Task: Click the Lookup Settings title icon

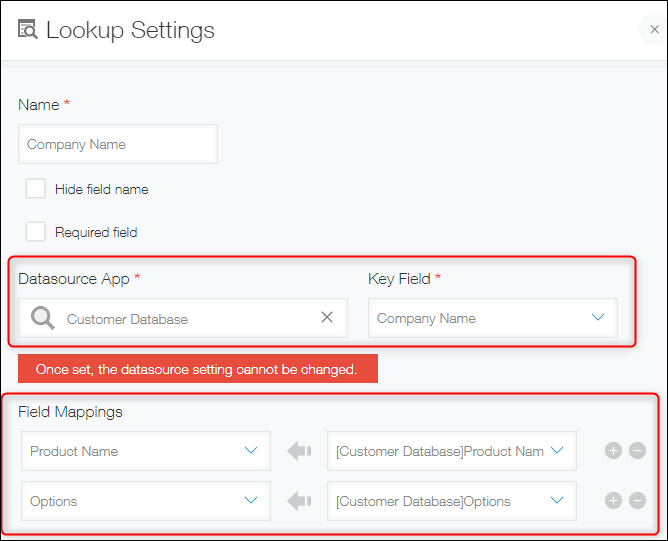Action: (28, 29)
